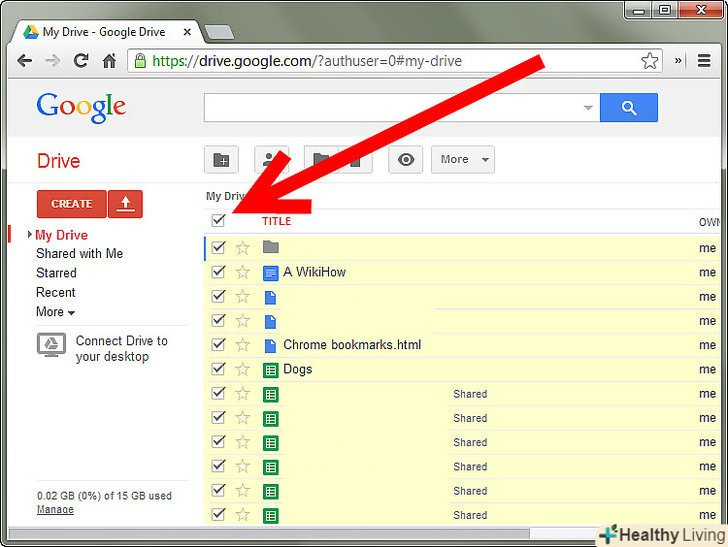Star the A WikiHow document
728x547 pixels.
242,272
